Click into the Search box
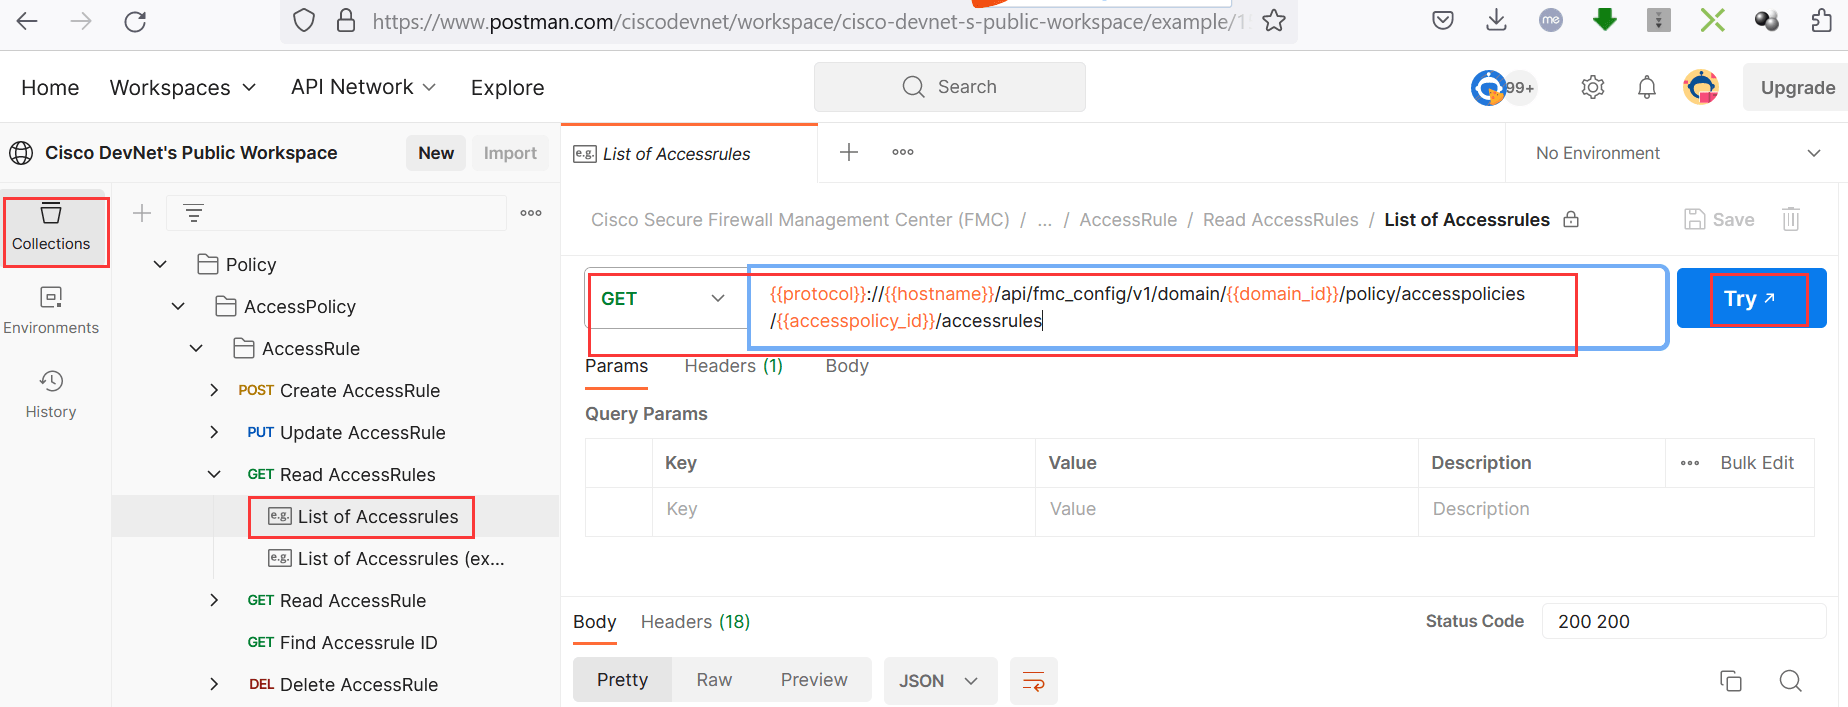The image size is (1848, 707). tap(950, 87)
